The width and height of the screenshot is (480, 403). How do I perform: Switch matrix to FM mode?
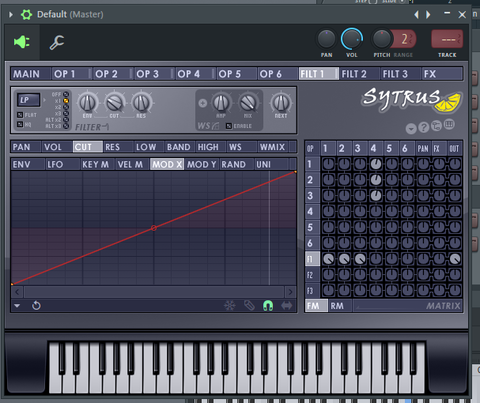pyautogui.click(x=316, y=306)
